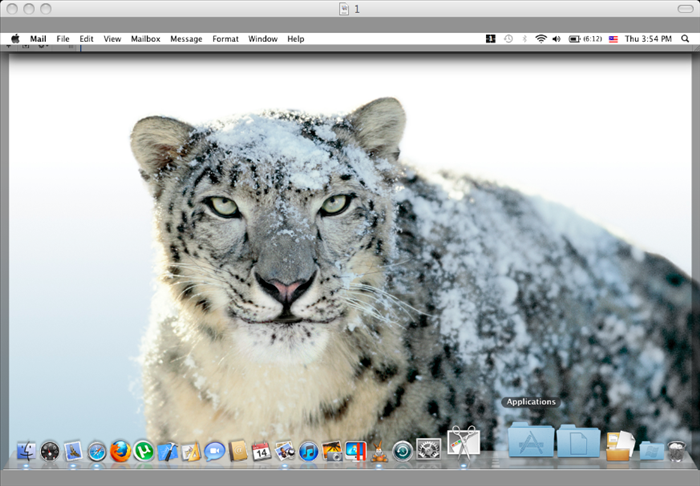Viewport: 700px width, 486px height.
Task: Open the Applications folder stack
Action: (531, 440)
